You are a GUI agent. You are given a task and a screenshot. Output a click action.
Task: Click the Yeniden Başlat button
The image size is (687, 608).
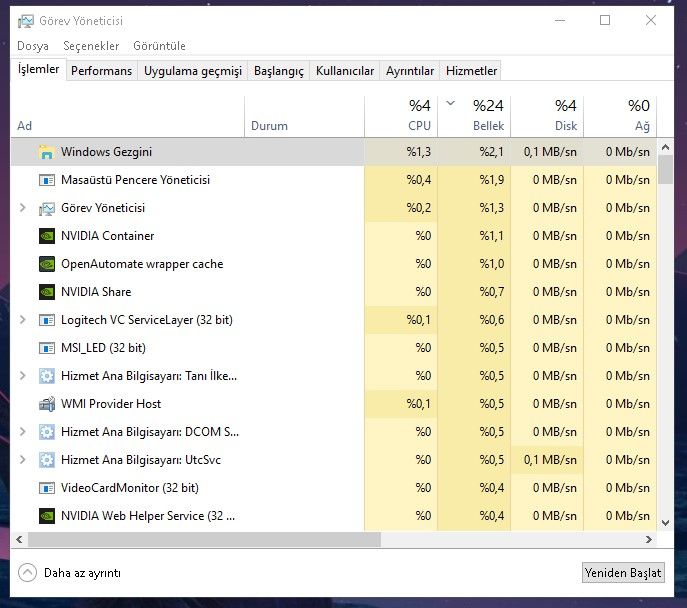click(x=623, y=573)
